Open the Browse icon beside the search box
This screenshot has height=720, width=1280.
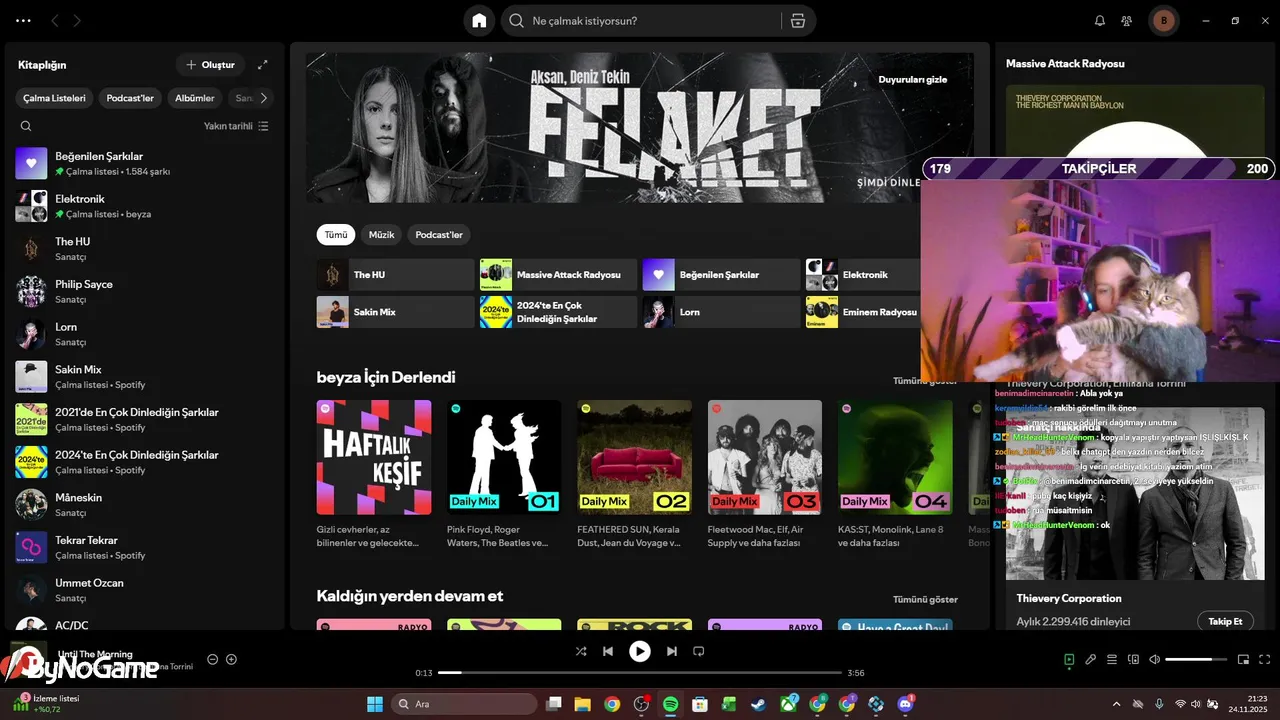click(797, 21)
